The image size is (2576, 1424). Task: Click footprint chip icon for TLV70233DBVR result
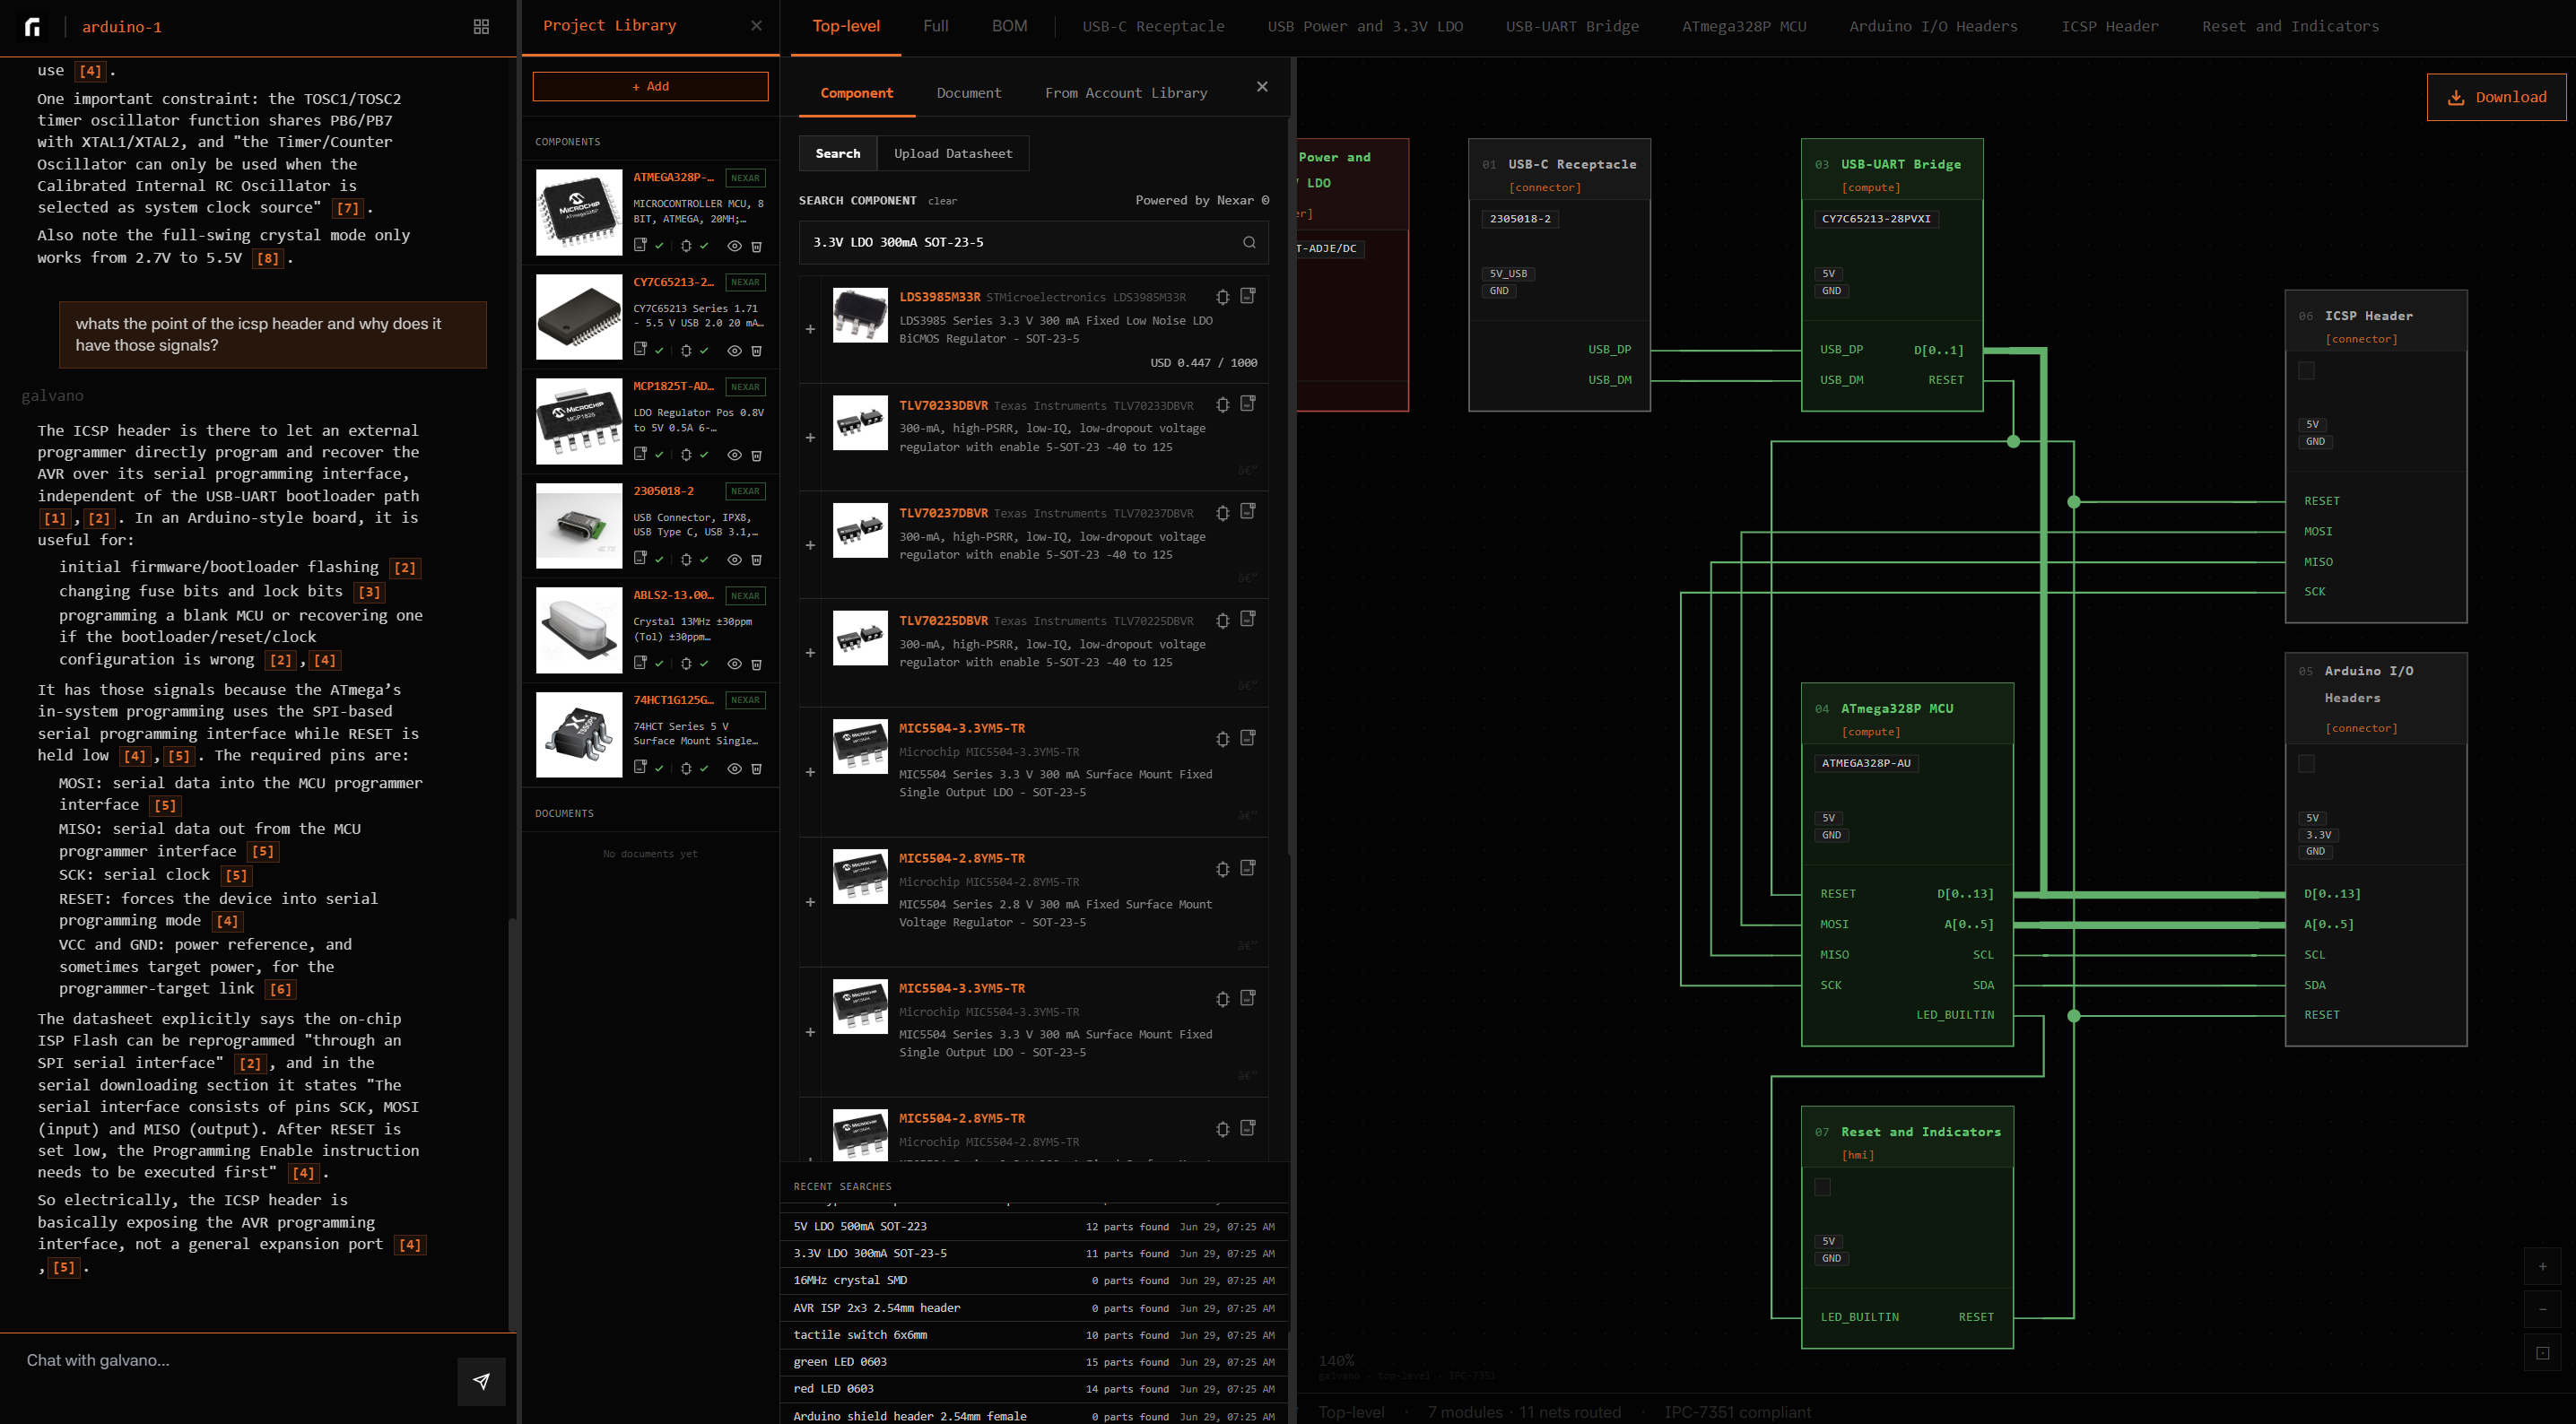pos(1222,405)
